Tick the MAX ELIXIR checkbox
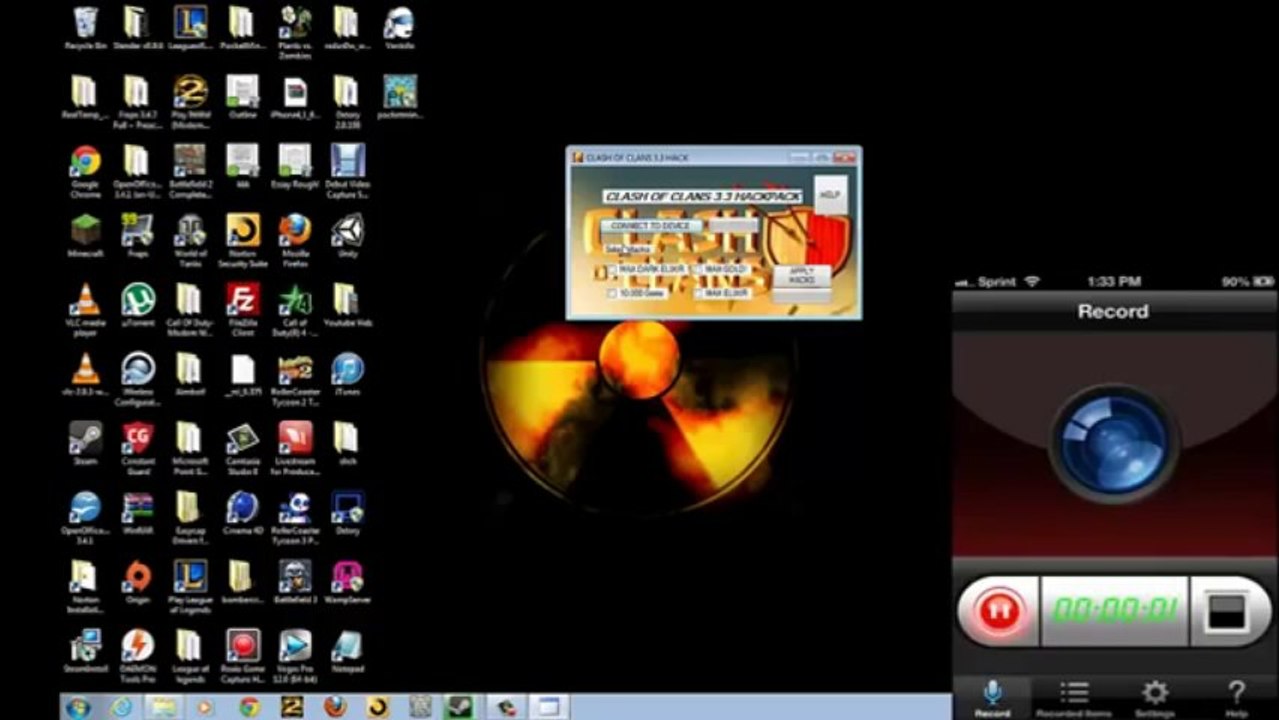Screen dimensions: 1279x720 pyautogui.click(x=698, y=294)
